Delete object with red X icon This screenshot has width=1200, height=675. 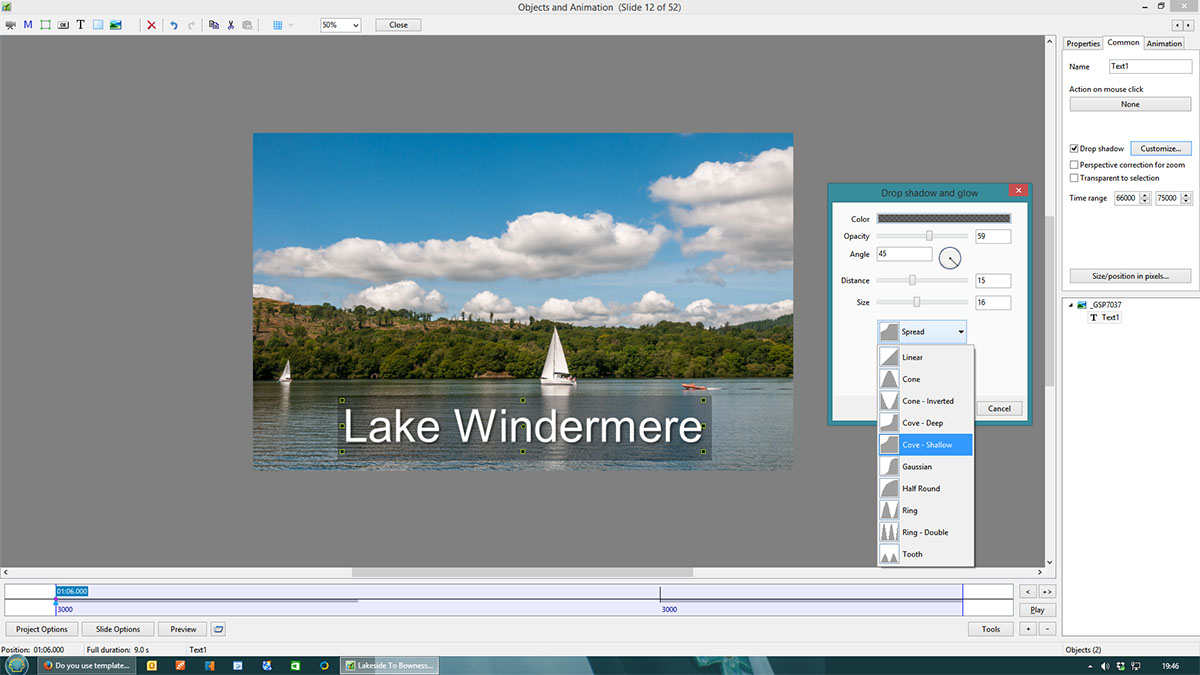point(151,25)
